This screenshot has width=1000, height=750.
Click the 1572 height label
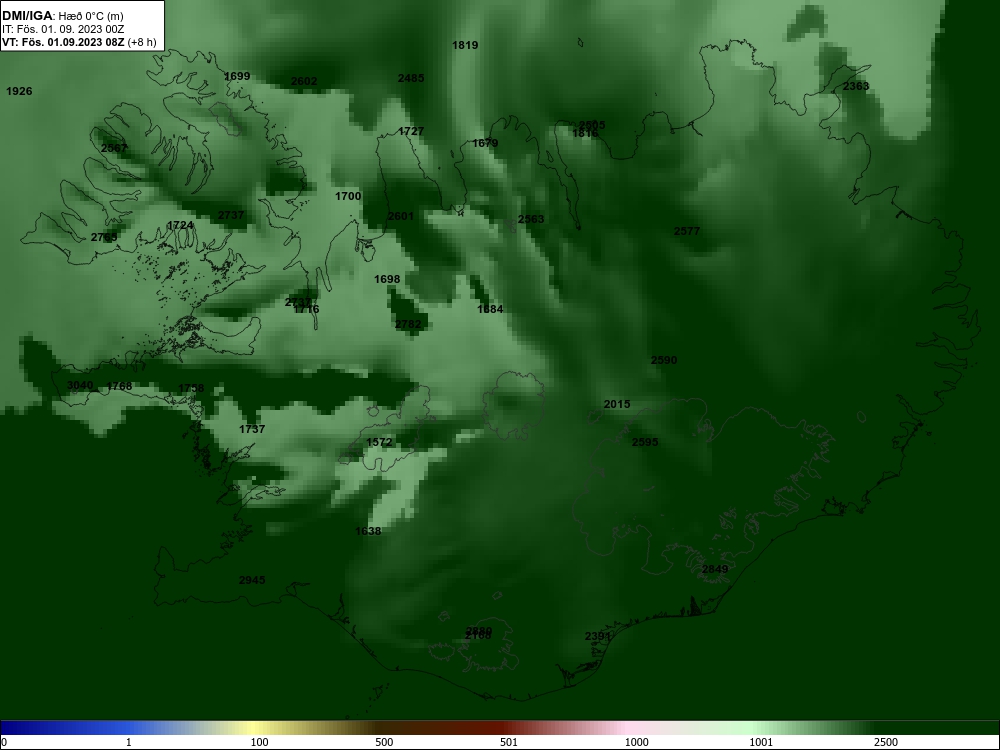(x=379, y=442)
